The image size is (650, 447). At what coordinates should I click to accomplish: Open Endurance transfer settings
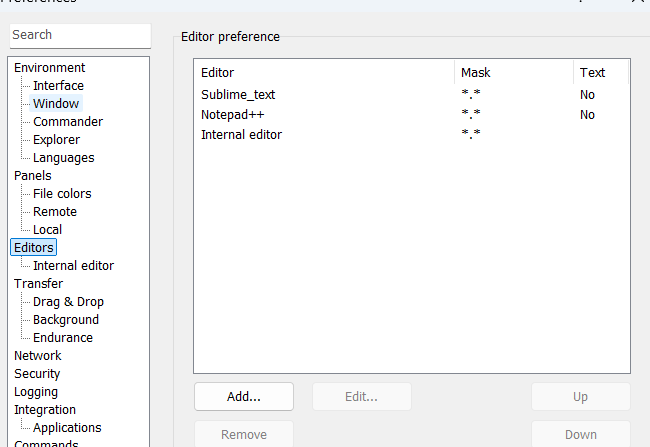[63, 338]
